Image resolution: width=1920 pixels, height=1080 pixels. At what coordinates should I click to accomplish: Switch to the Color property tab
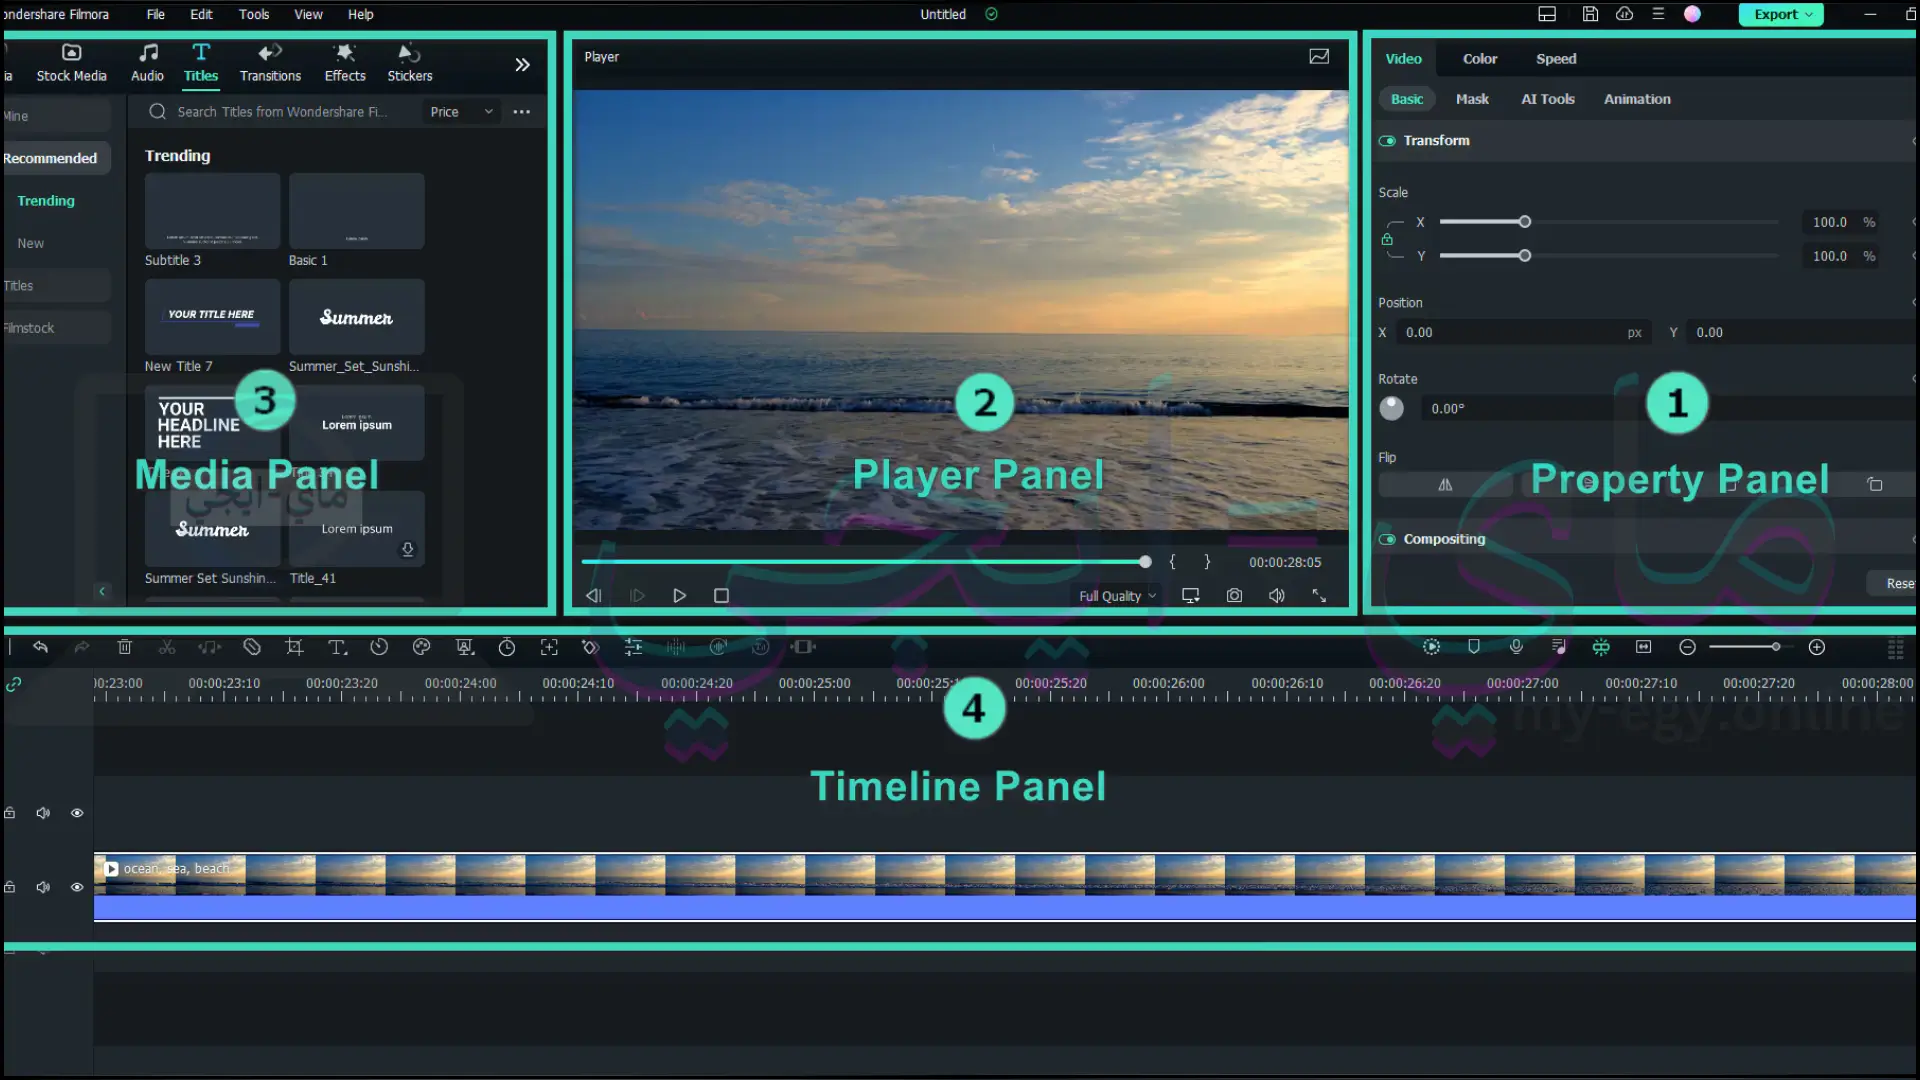pos(1480,59)
